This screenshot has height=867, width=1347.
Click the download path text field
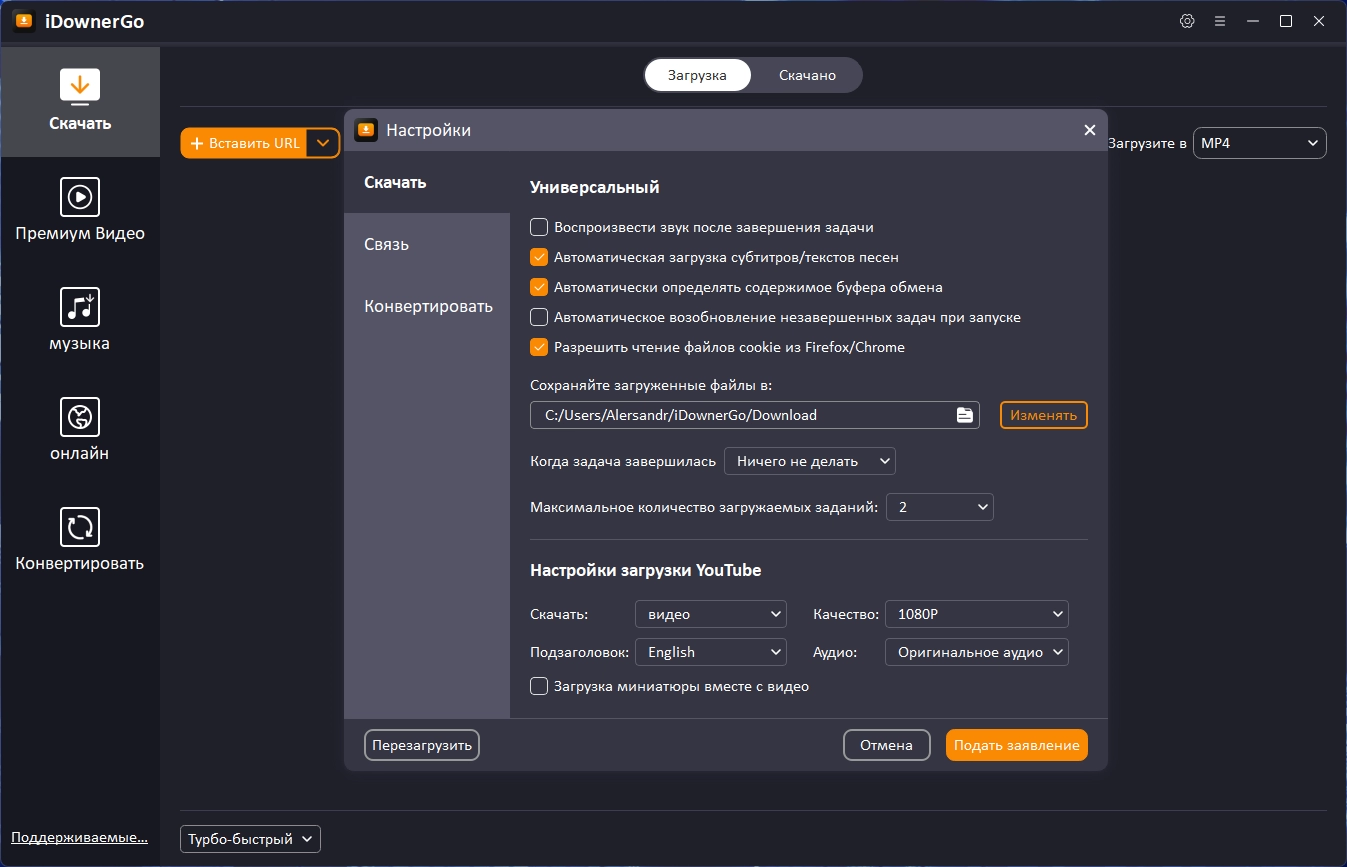click(x=740, y=415)
